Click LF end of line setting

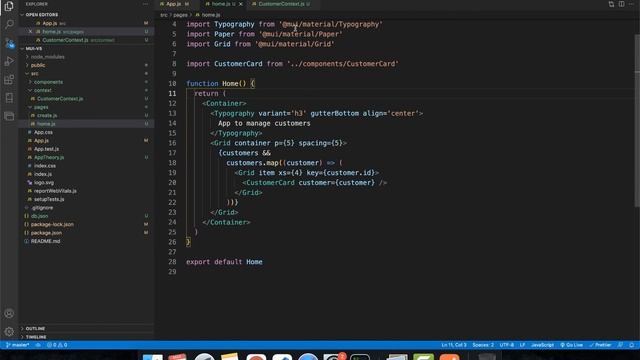pyautogui.click(x=522, y=345)
